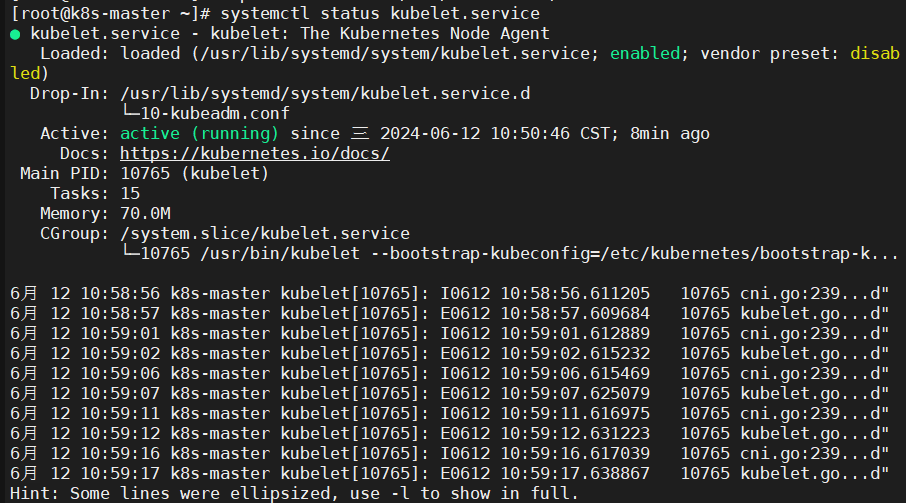The height and width of the screenshot is (503, 906).
Task: Click the yellow 'disab' vendor preset text
Action: pos(875,54)
